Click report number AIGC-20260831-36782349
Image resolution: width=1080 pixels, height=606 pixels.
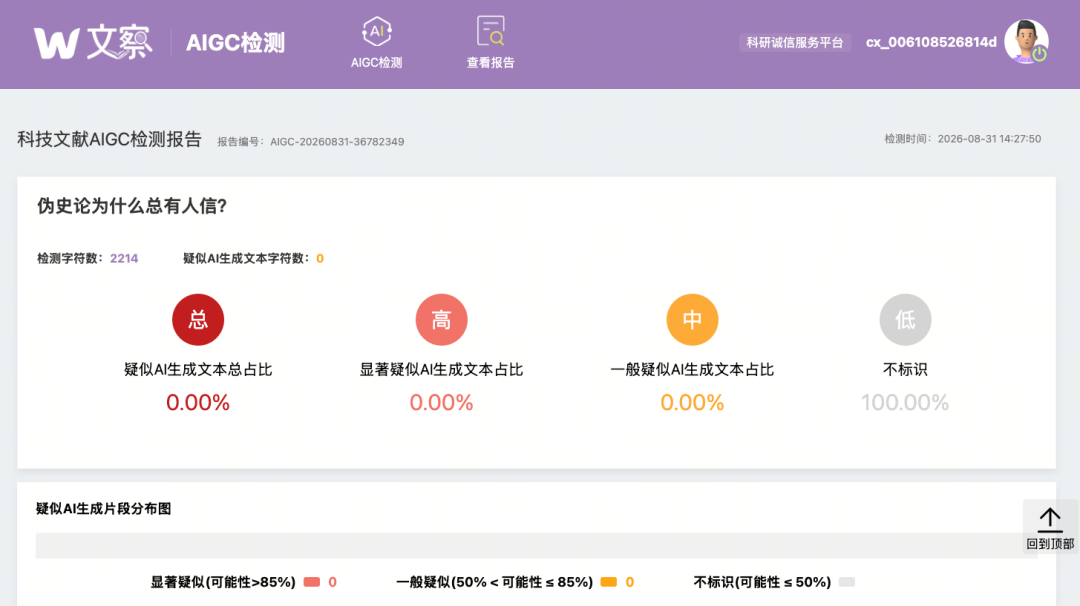338,142
